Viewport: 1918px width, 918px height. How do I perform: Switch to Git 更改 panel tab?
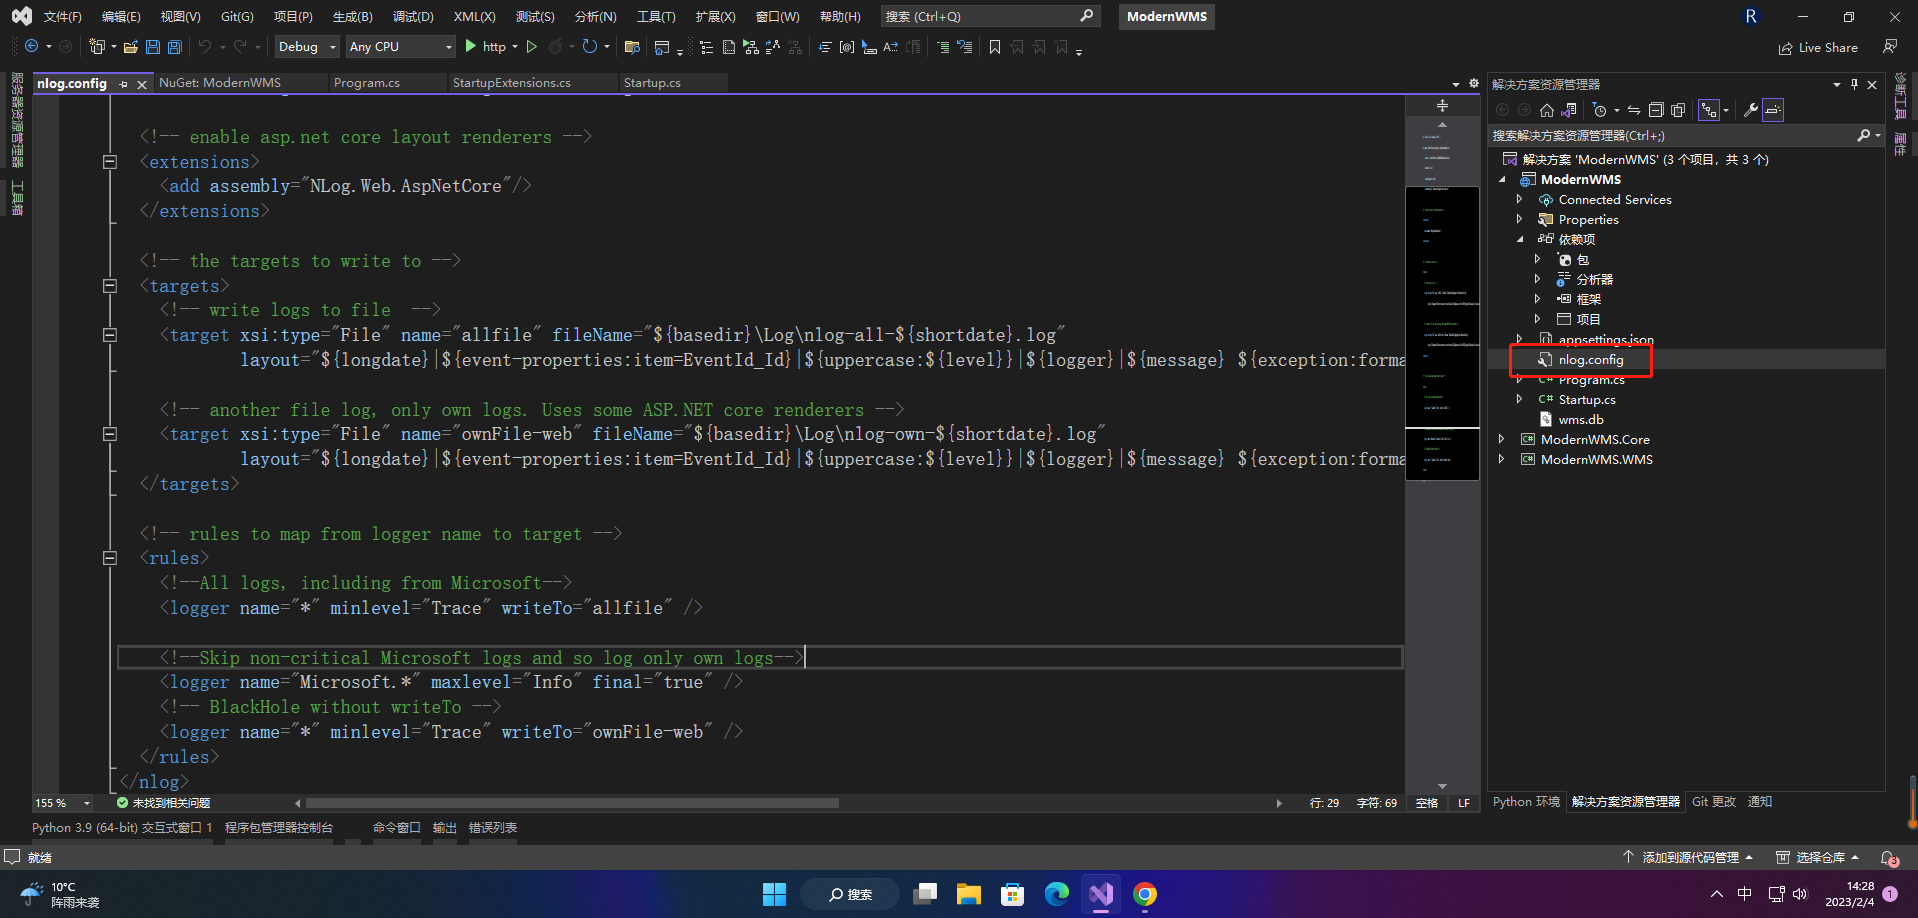click(x=1714, y=802)
